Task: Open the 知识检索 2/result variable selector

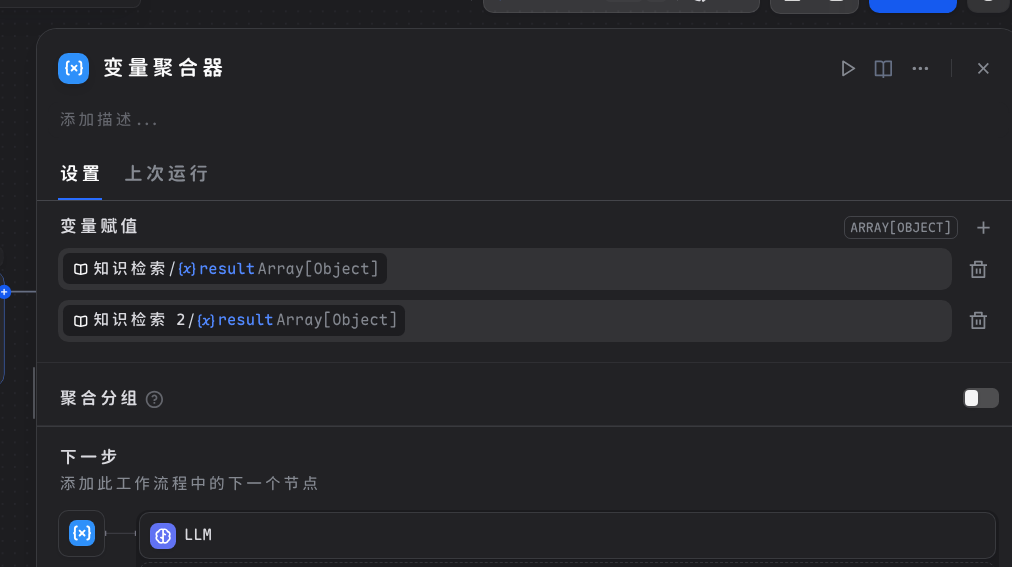Action: pos(235,320)
